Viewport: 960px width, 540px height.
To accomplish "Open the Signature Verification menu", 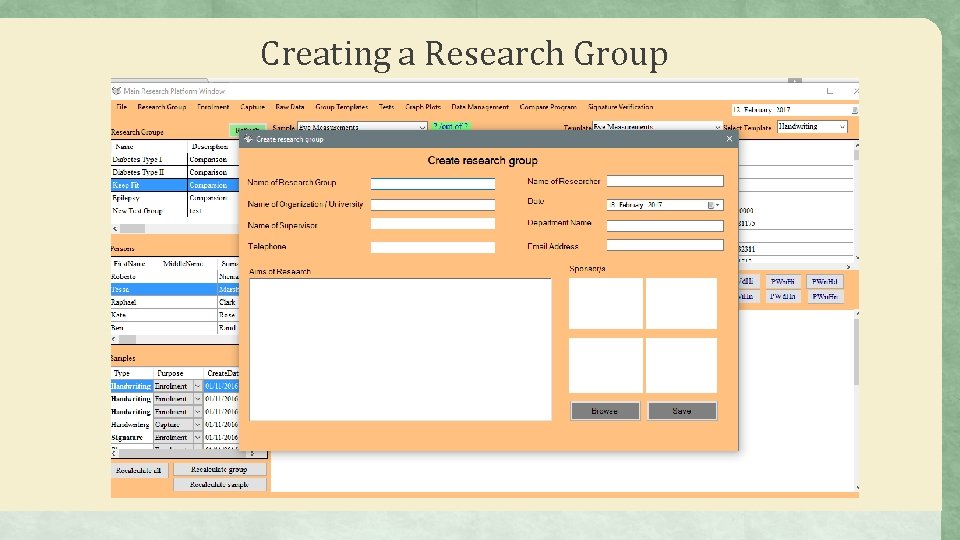I will [x=620, y=107].
